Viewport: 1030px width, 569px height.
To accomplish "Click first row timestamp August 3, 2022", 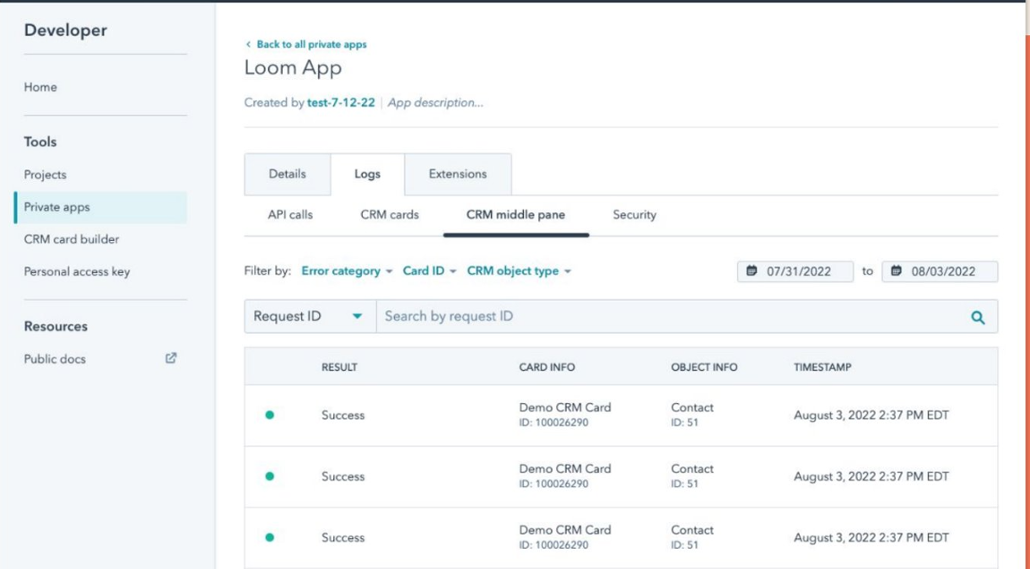I will [871, 415].
